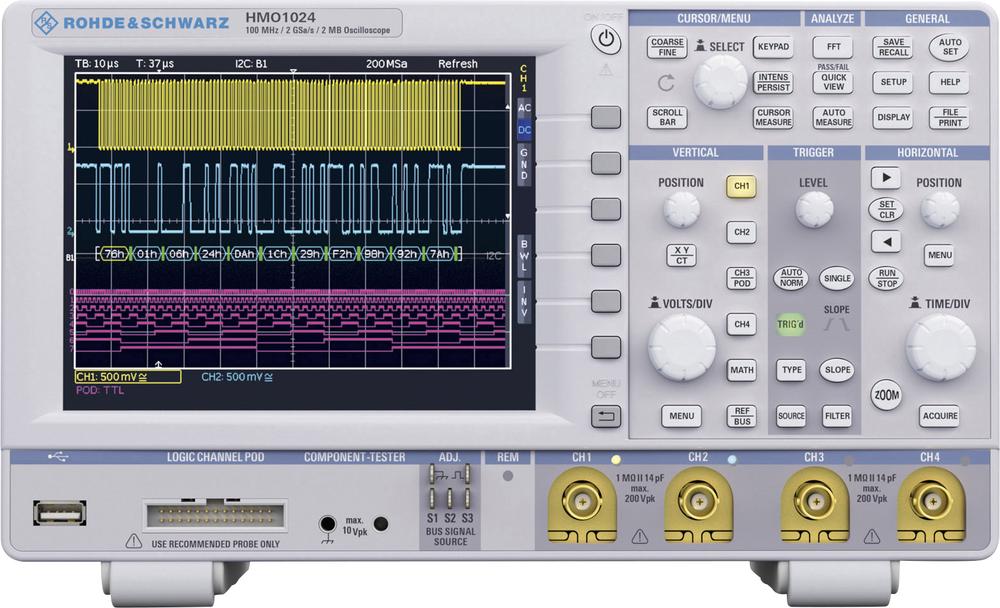
Task: Switch trigger mode with AUTO NORM button
Action: pyautogui.click(x=791, y=278)
